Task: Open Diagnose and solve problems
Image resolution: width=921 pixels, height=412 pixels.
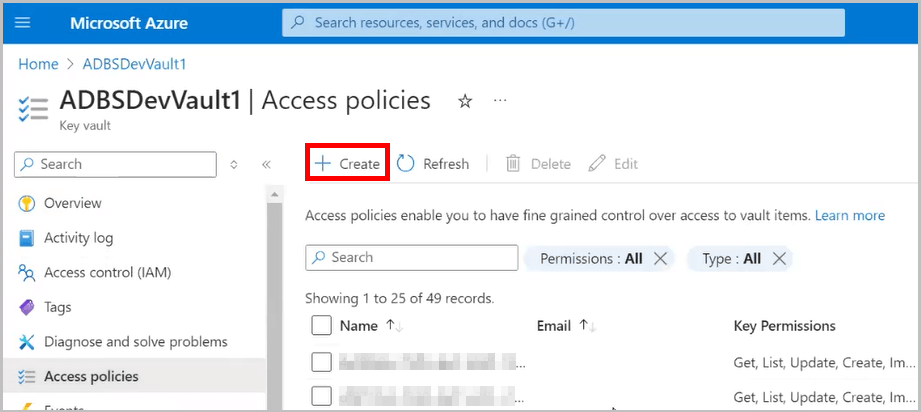Action: 135,342
